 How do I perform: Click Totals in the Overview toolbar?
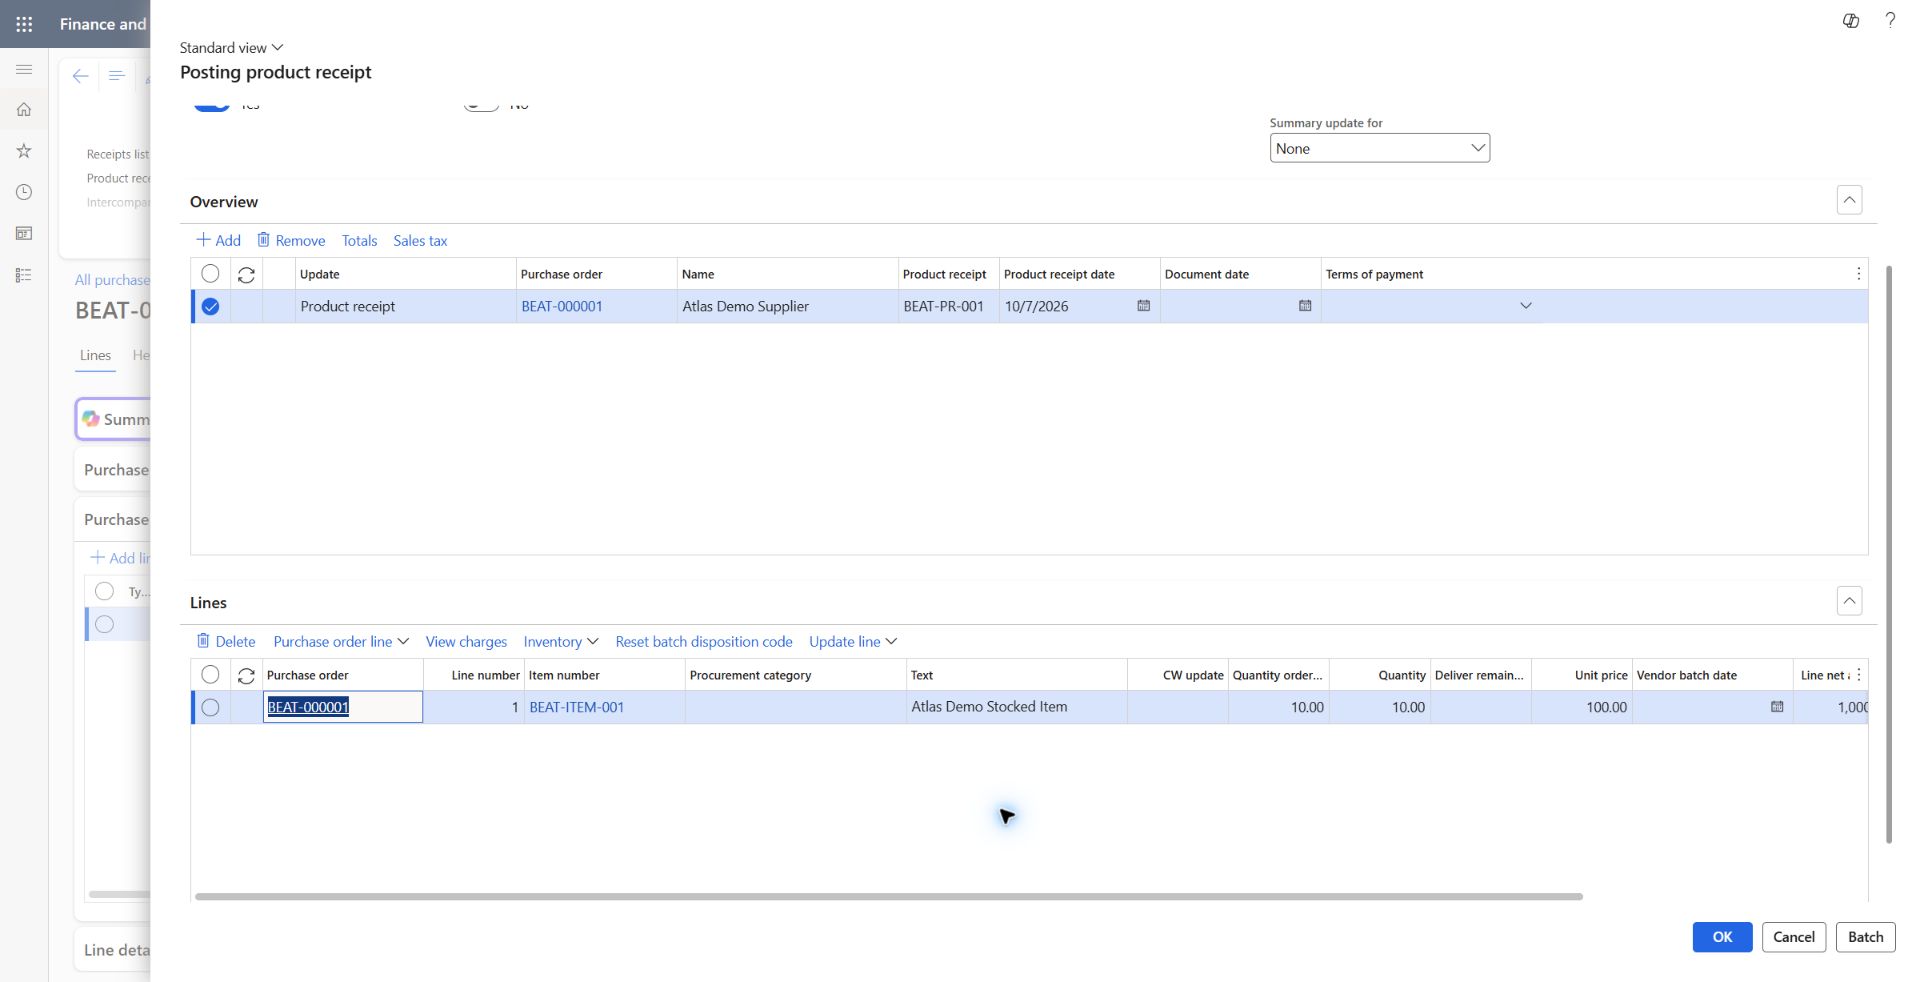pyautogui.click(x=359, y=240)
